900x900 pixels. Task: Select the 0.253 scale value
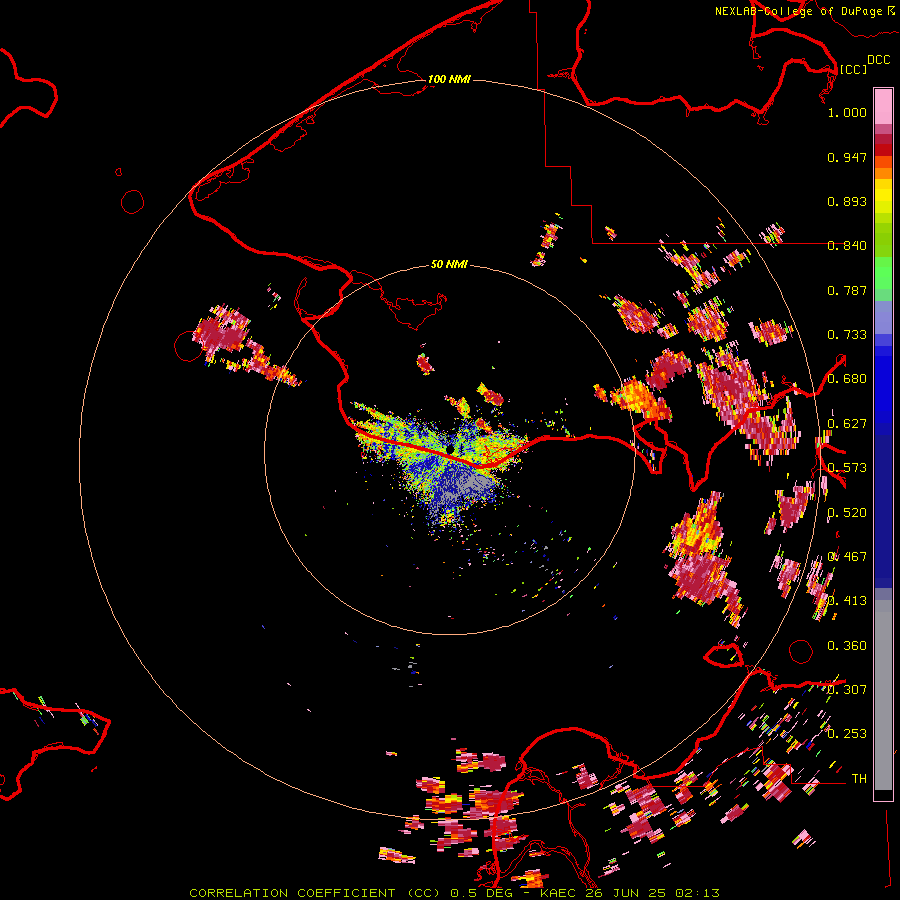(847, 734)
